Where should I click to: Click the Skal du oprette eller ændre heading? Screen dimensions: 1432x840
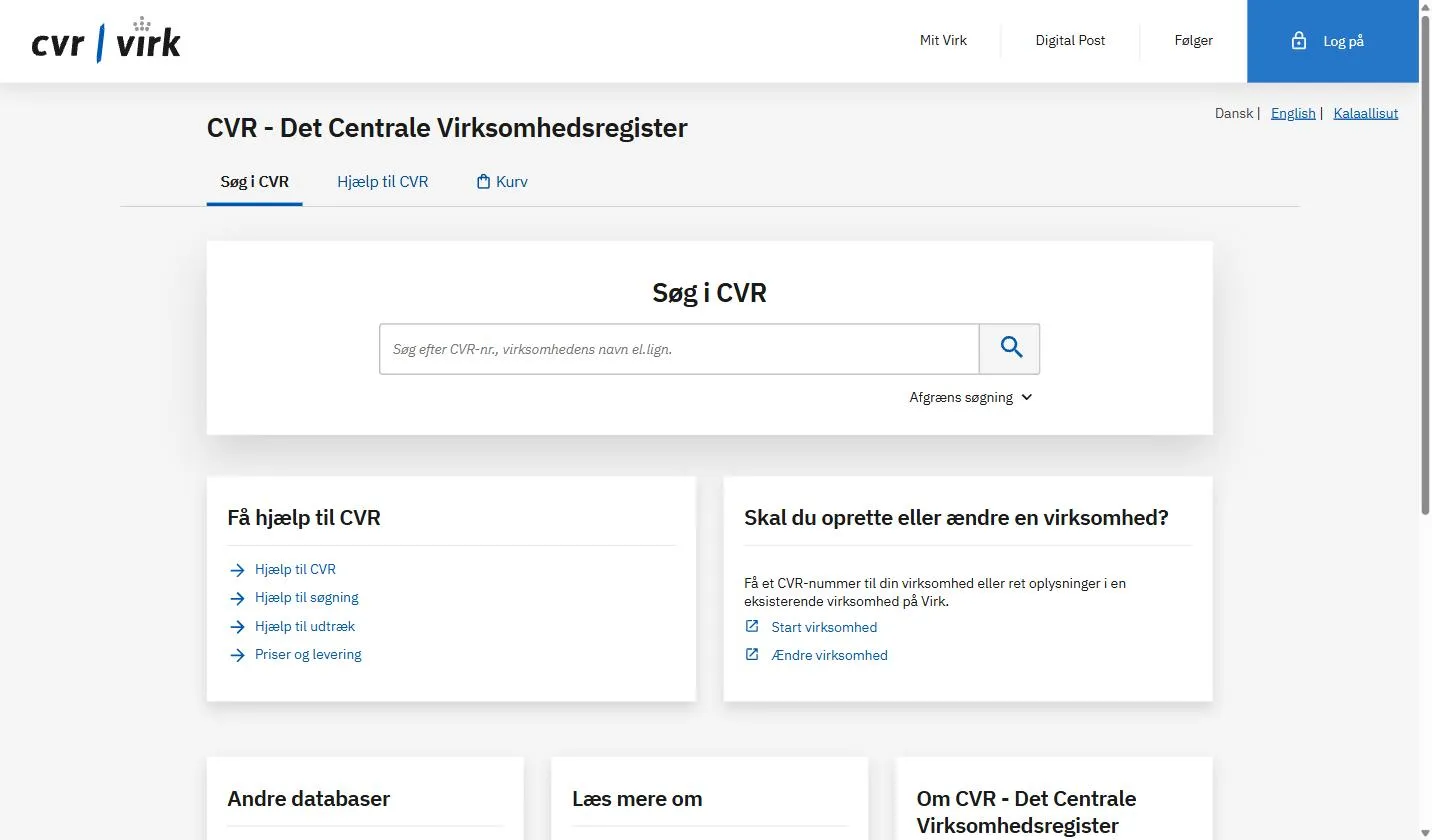point(956,518)
